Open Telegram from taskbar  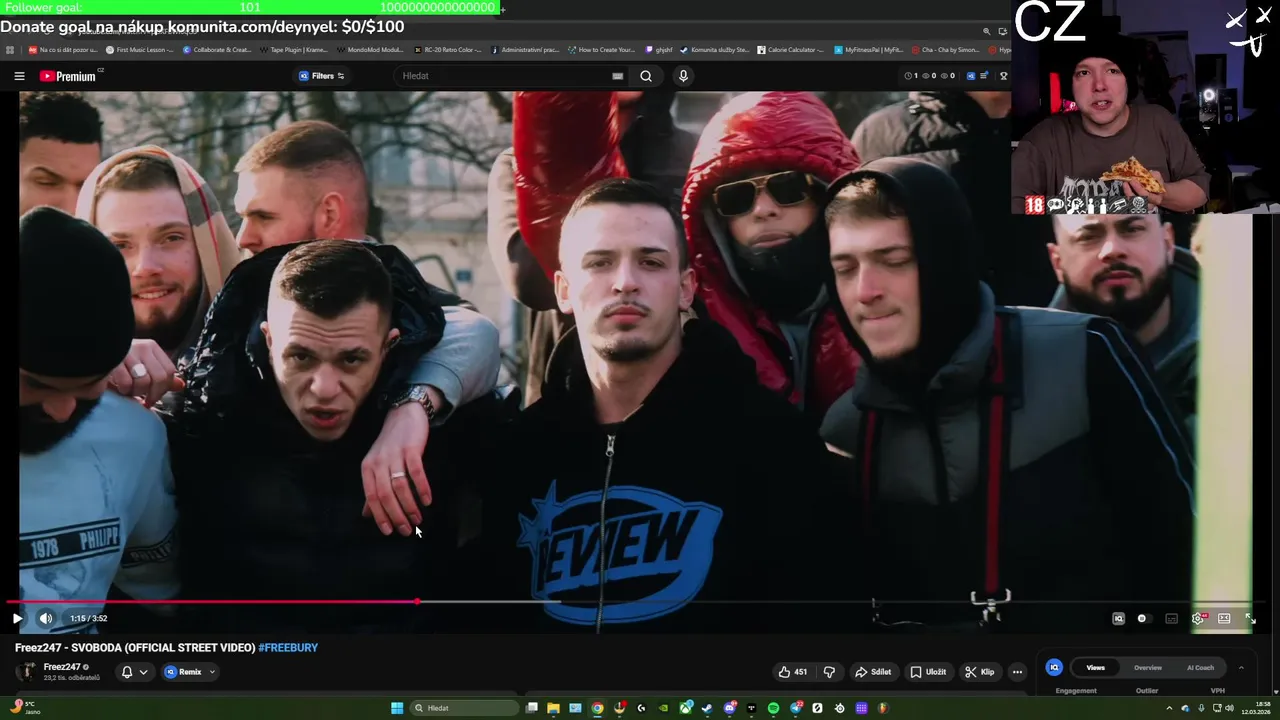[x=795, y=708]
